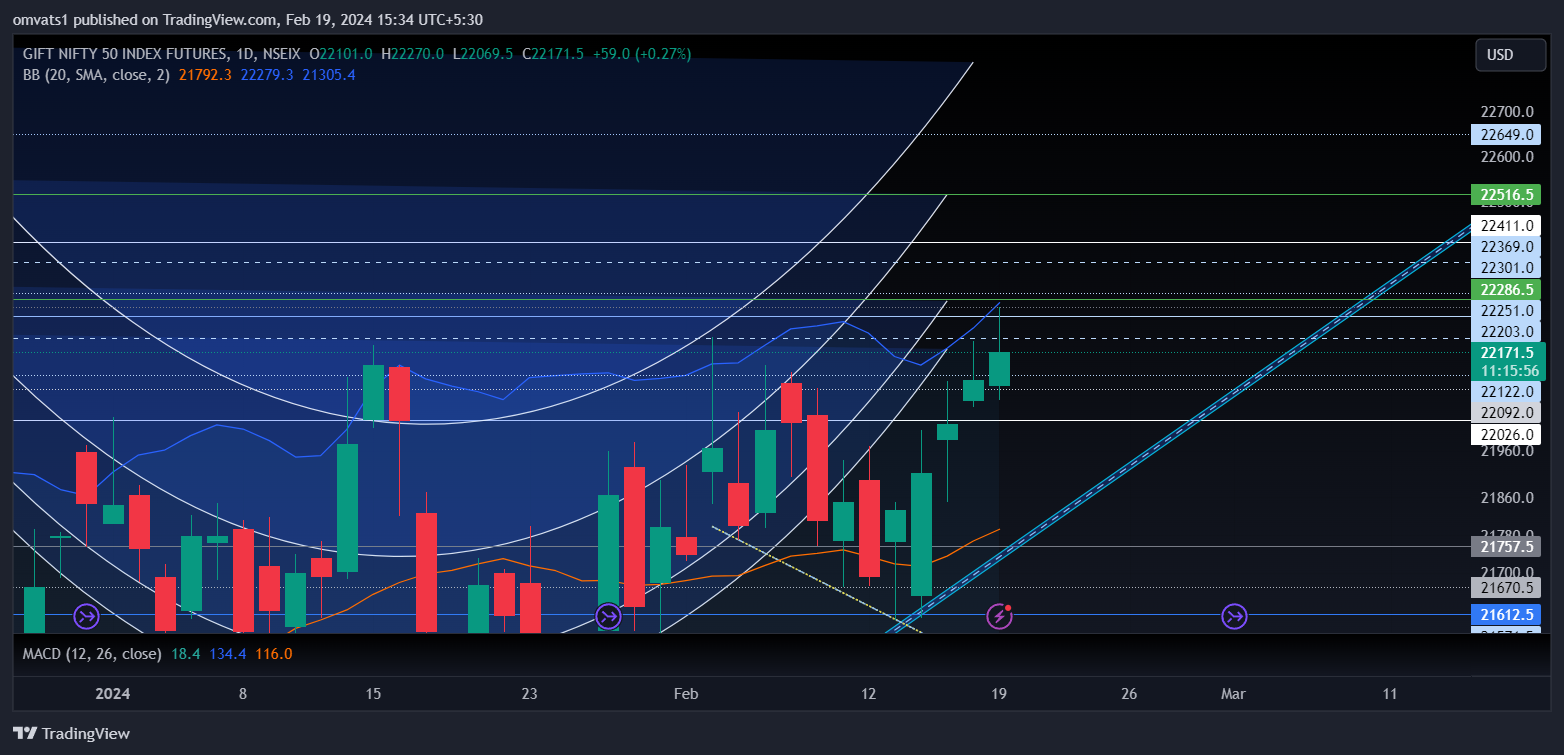The height and width of the screenshot is (755, 1564).
Task: Click the white 22026.0 price label
Action: (1507, 434)
